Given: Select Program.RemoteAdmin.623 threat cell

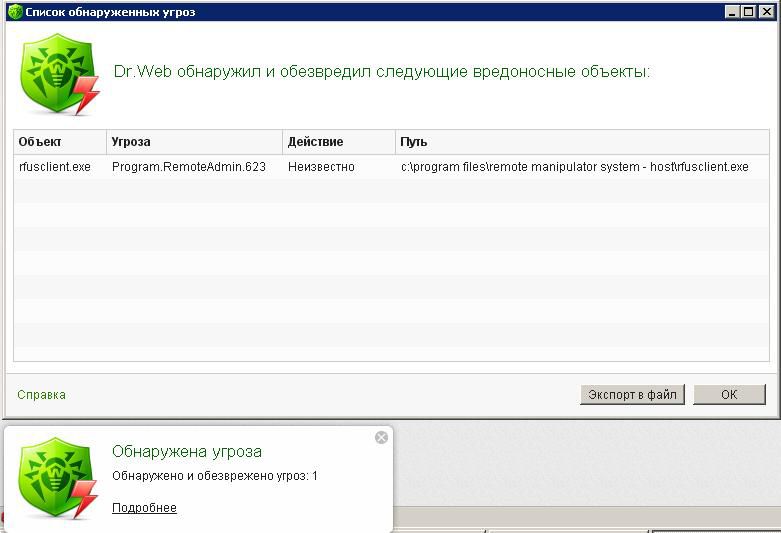Looking at the screenshot, I should point(189,167).
